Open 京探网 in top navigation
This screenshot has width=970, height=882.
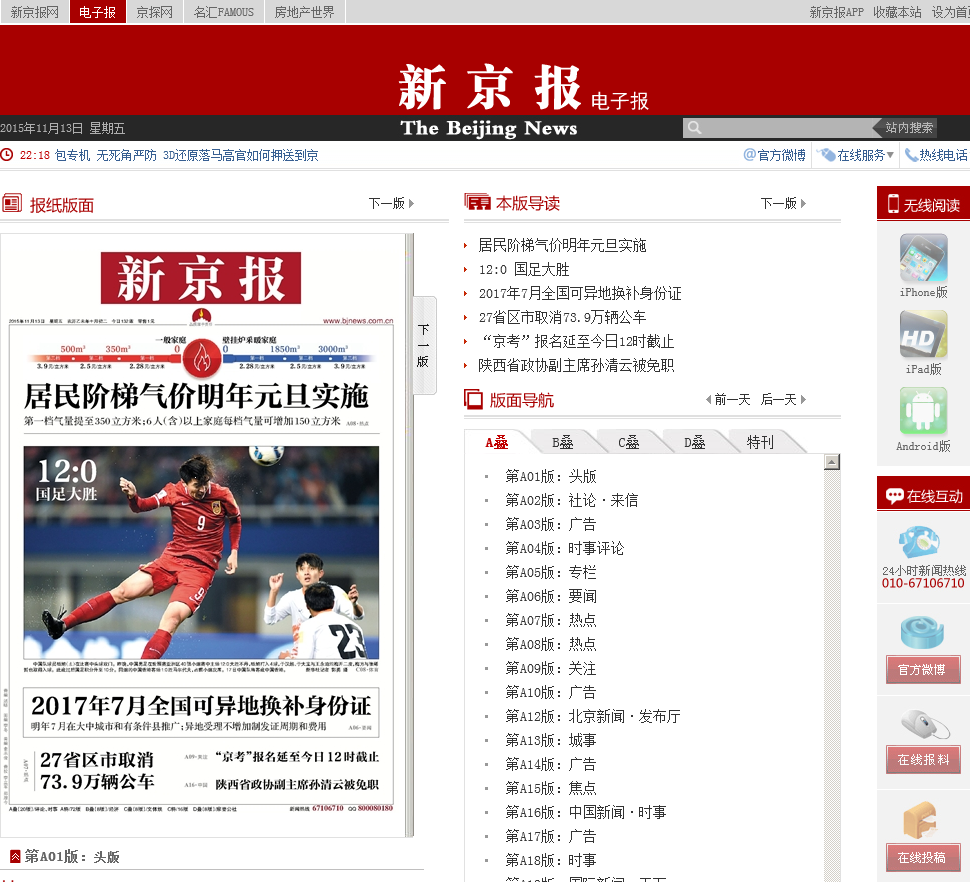(x=155, y=12)
